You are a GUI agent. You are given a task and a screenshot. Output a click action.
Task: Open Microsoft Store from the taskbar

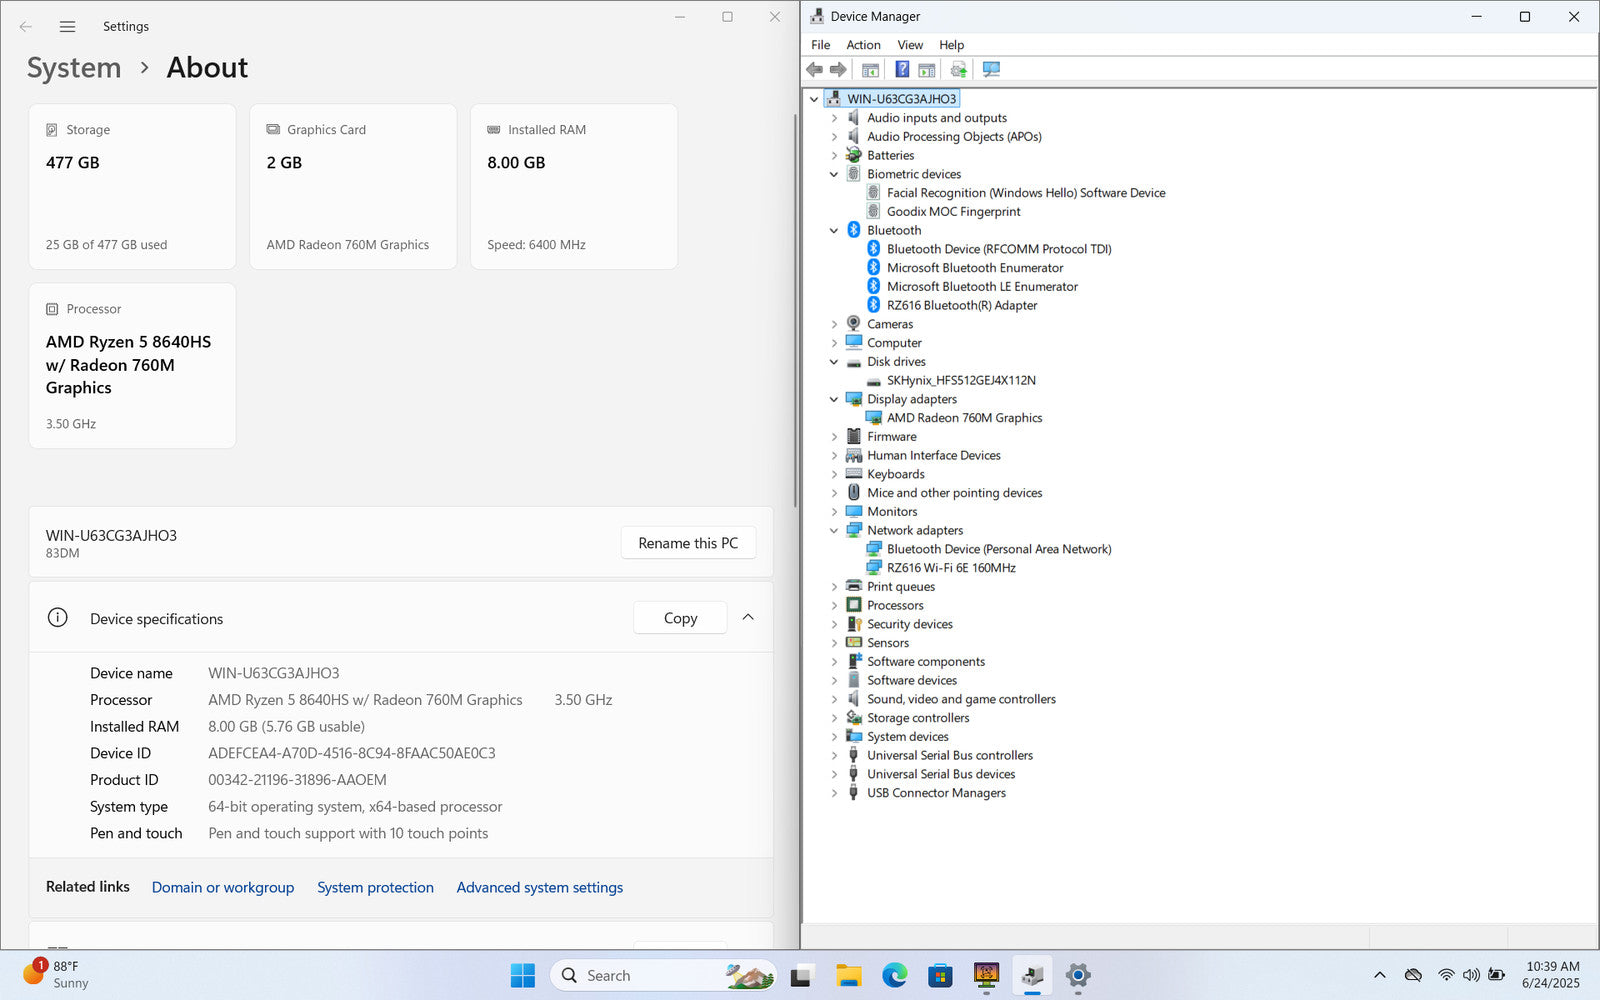pyautogui.click(x=940, y=975)
